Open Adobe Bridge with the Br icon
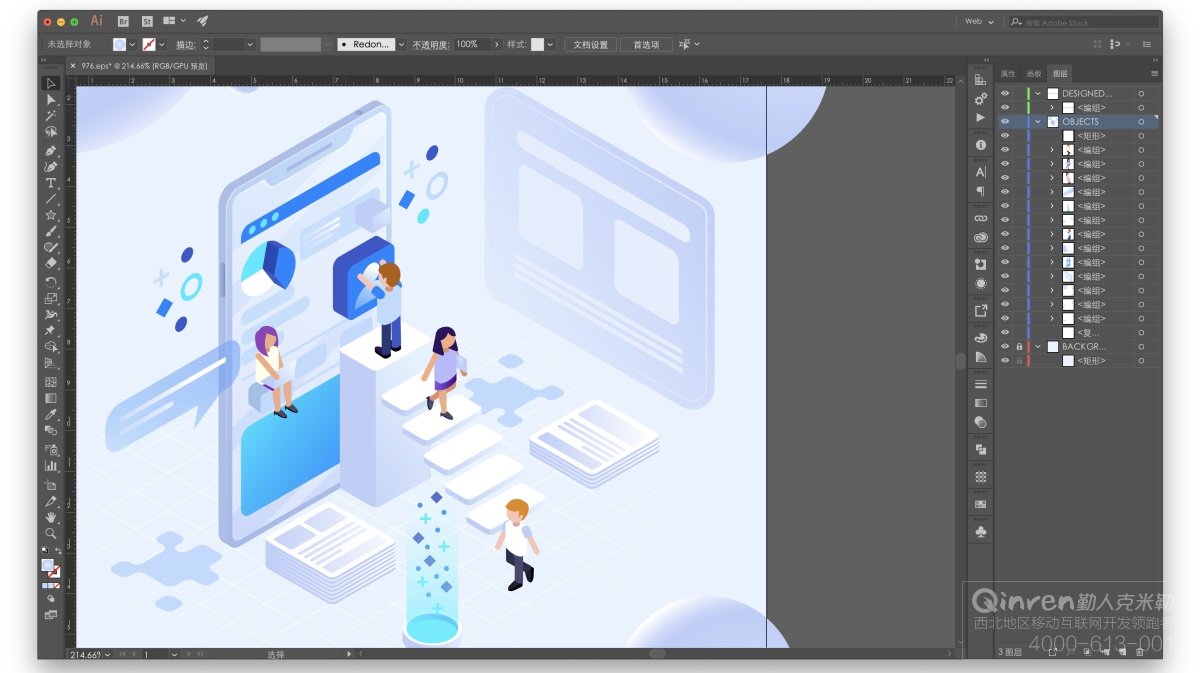Screen dimensions: 1200x673 (123, 21)
